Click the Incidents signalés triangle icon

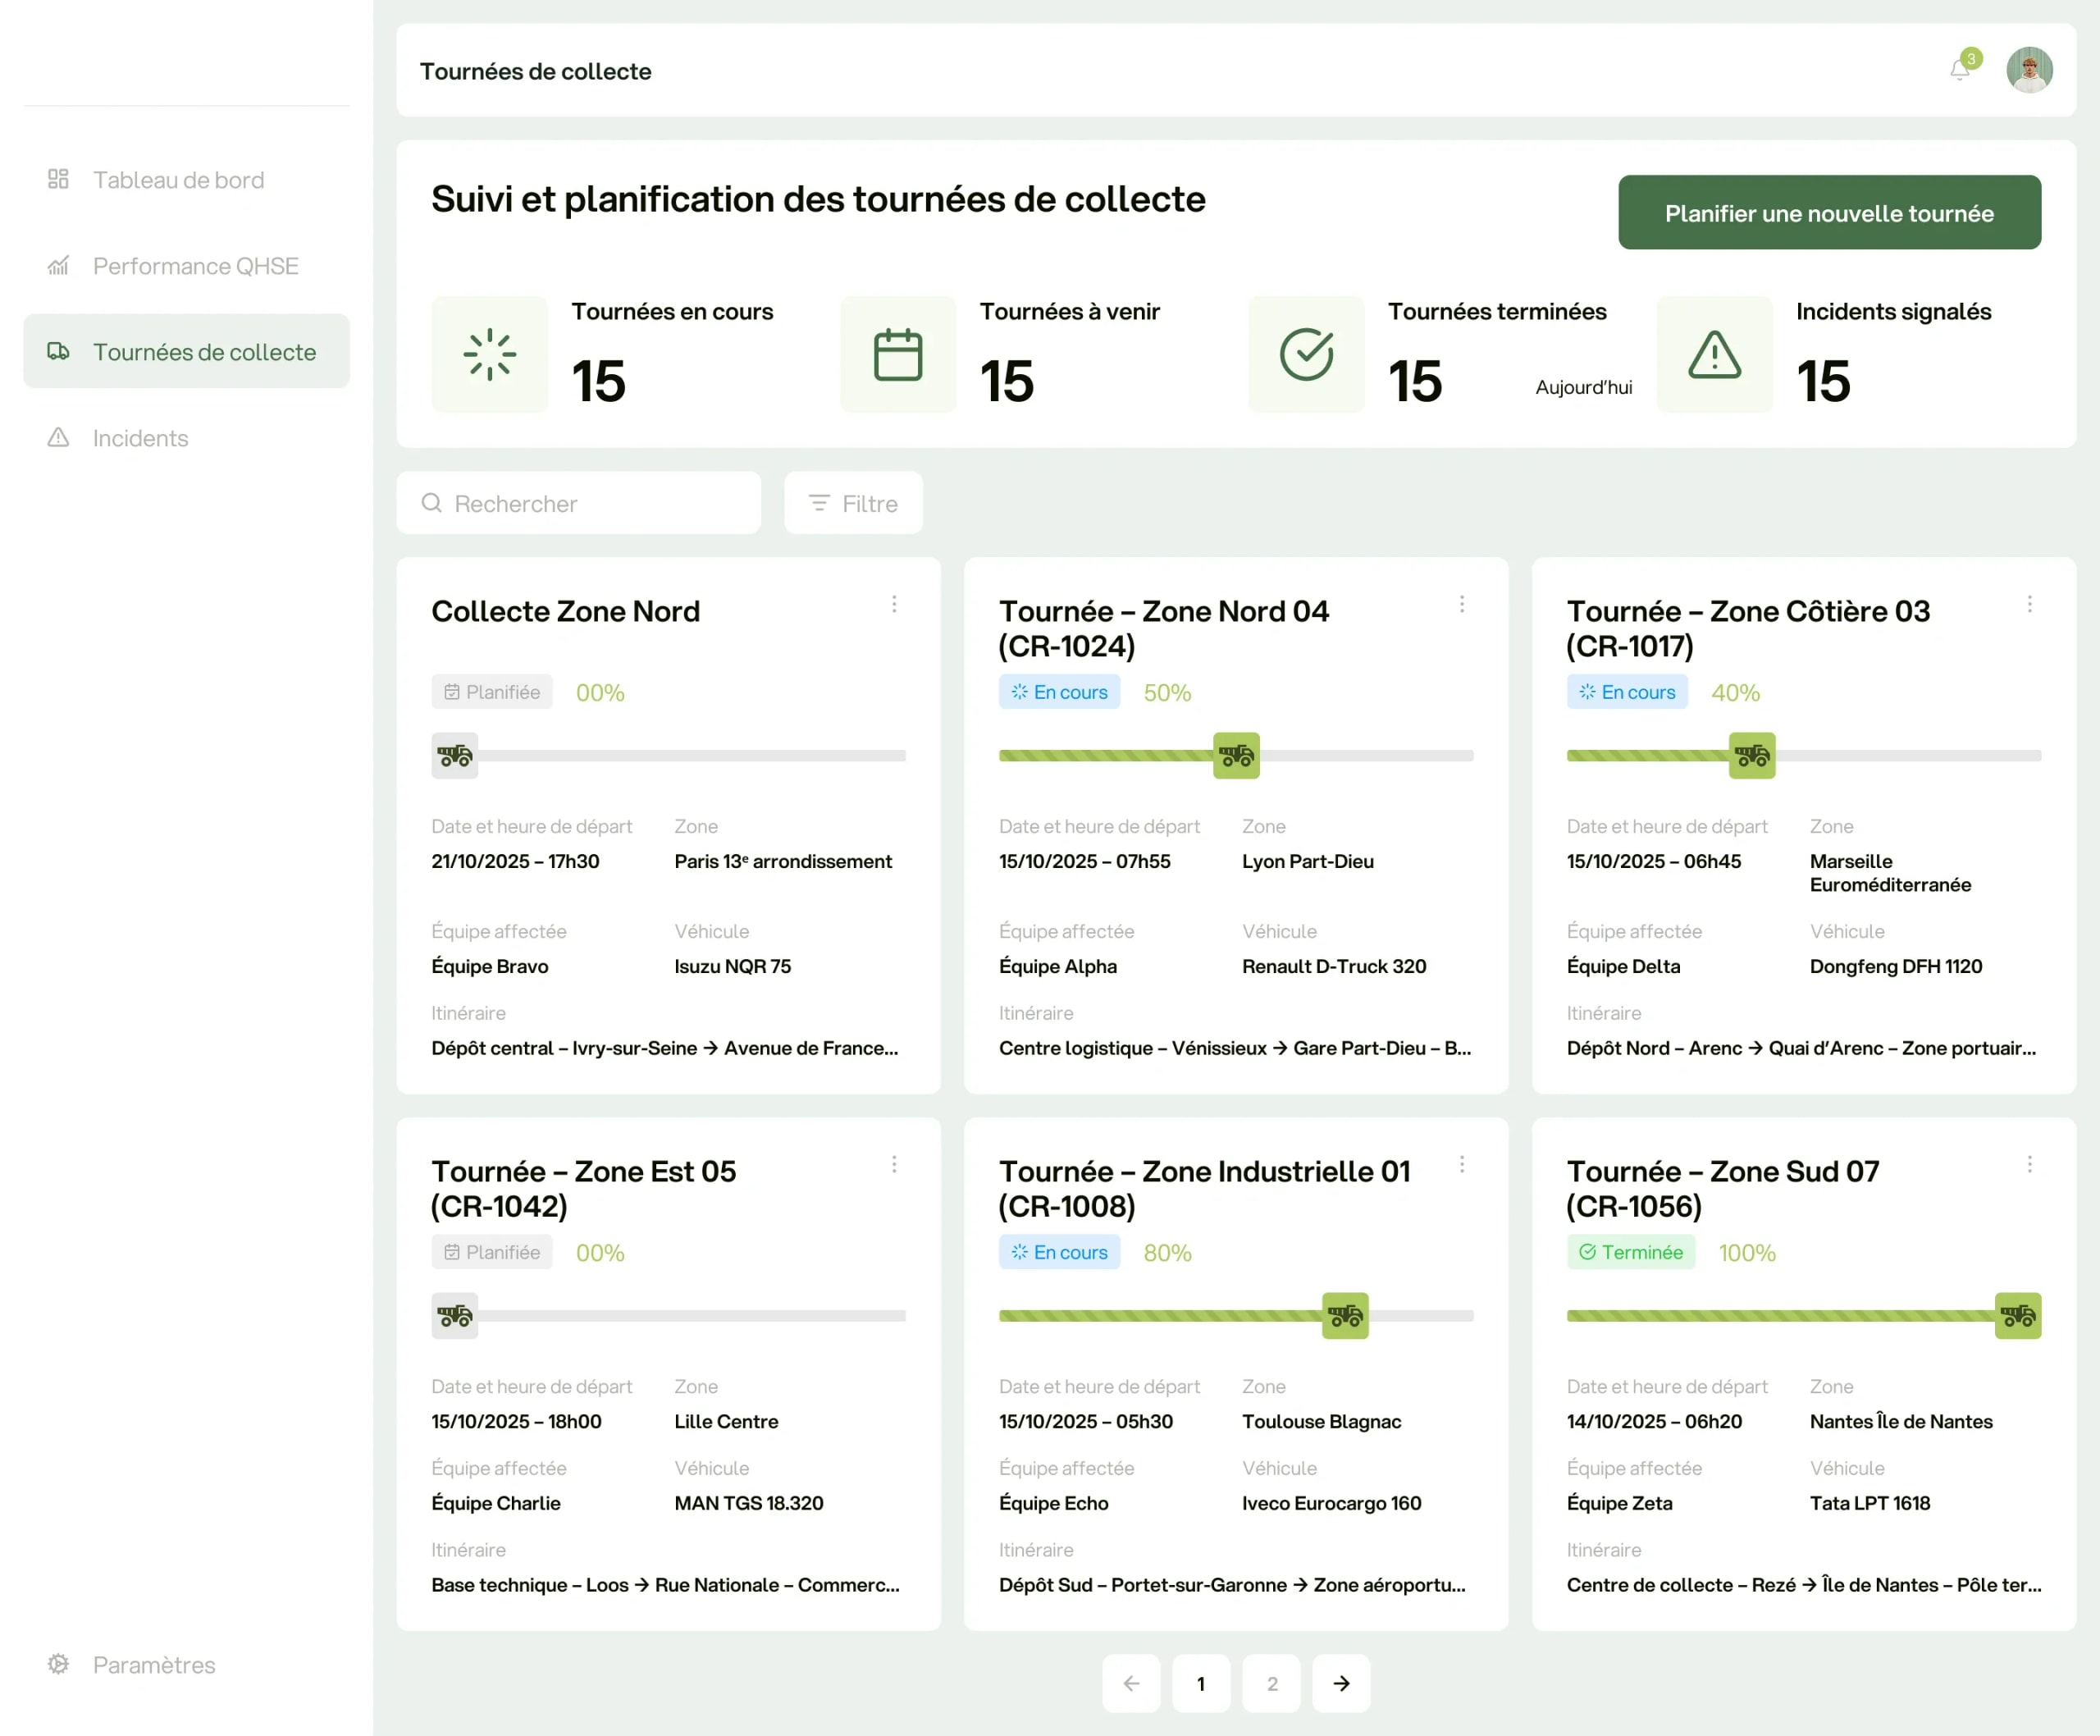(1714, 354)
